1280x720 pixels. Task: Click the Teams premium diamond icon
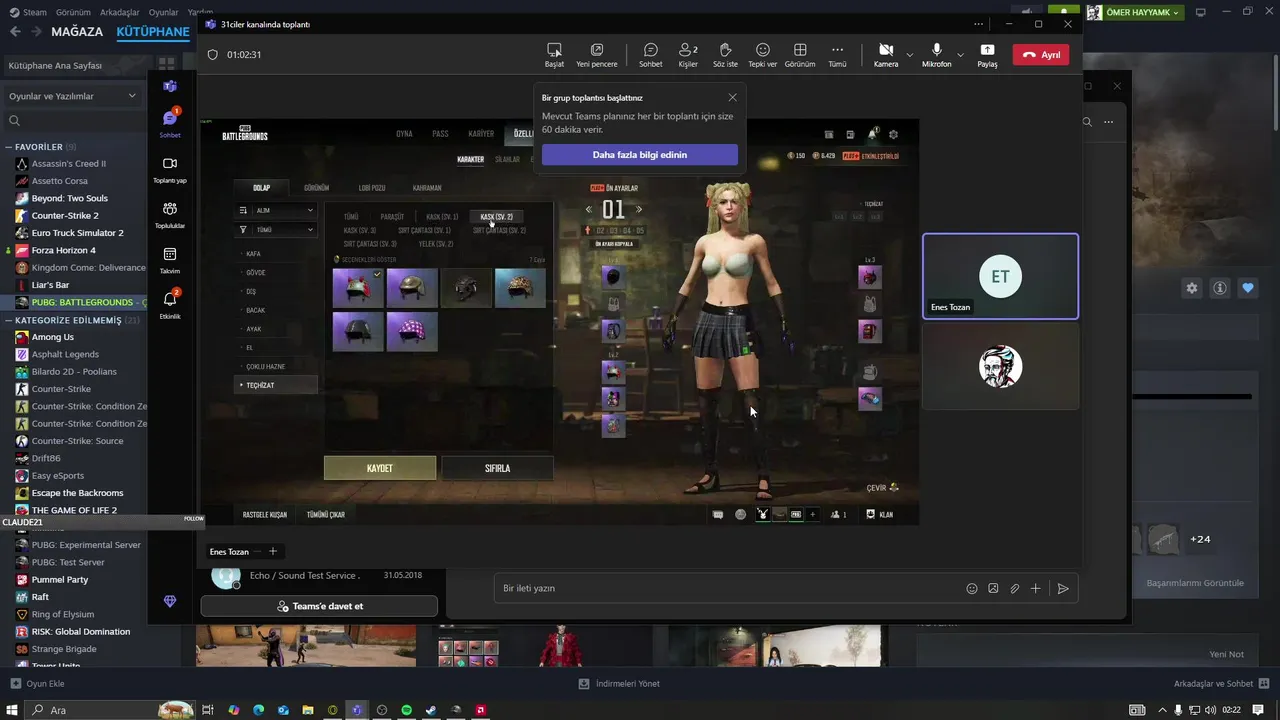click(x=169, y=601)
